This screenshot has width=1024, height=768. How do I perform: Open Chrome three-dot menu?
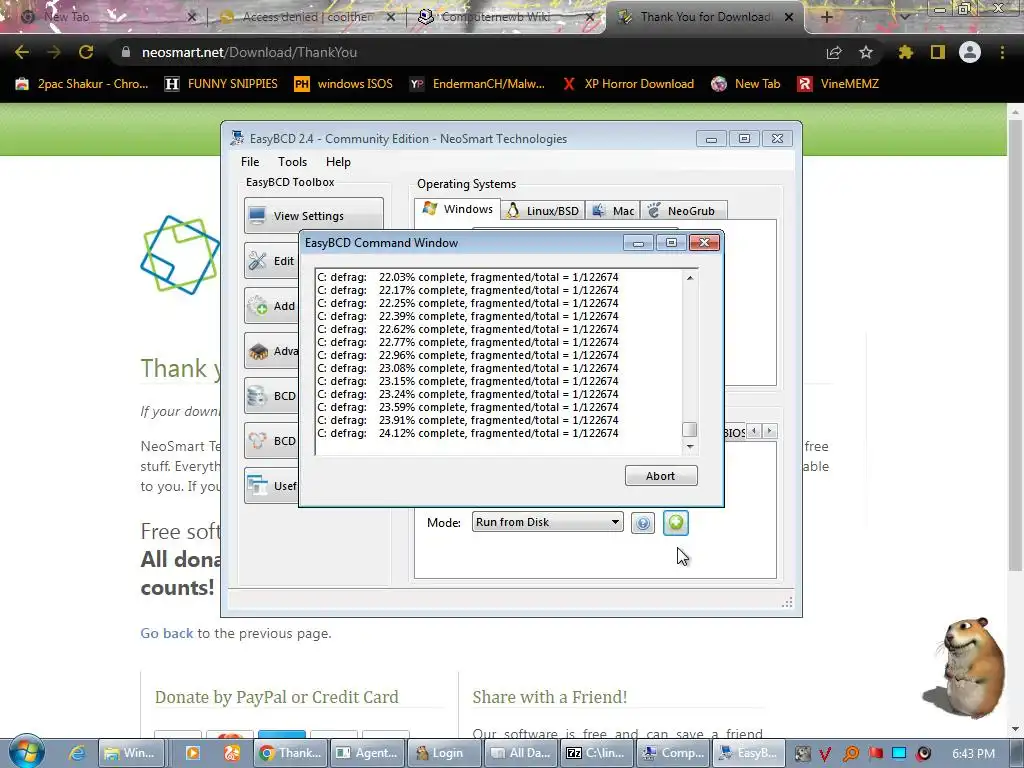coord(1002,52)
